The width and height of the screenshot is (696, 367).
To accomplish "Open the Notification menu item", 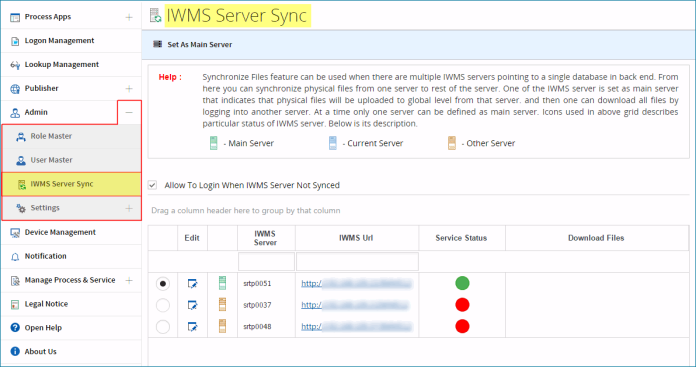I will 71,257.
